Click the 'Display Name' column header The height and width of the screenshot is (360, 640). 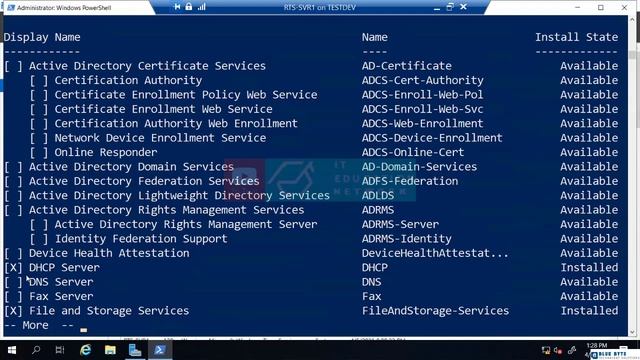42,37
